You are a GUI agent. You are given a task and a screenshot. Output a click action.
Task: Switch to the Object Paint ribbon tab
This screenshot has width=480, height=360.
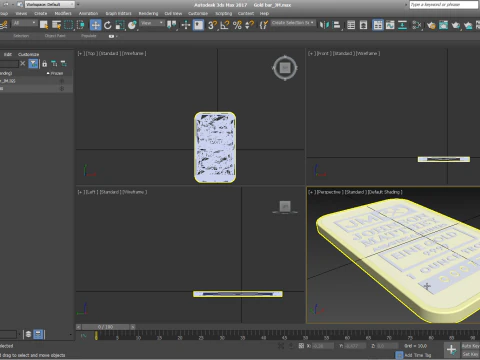coord(55,36)
